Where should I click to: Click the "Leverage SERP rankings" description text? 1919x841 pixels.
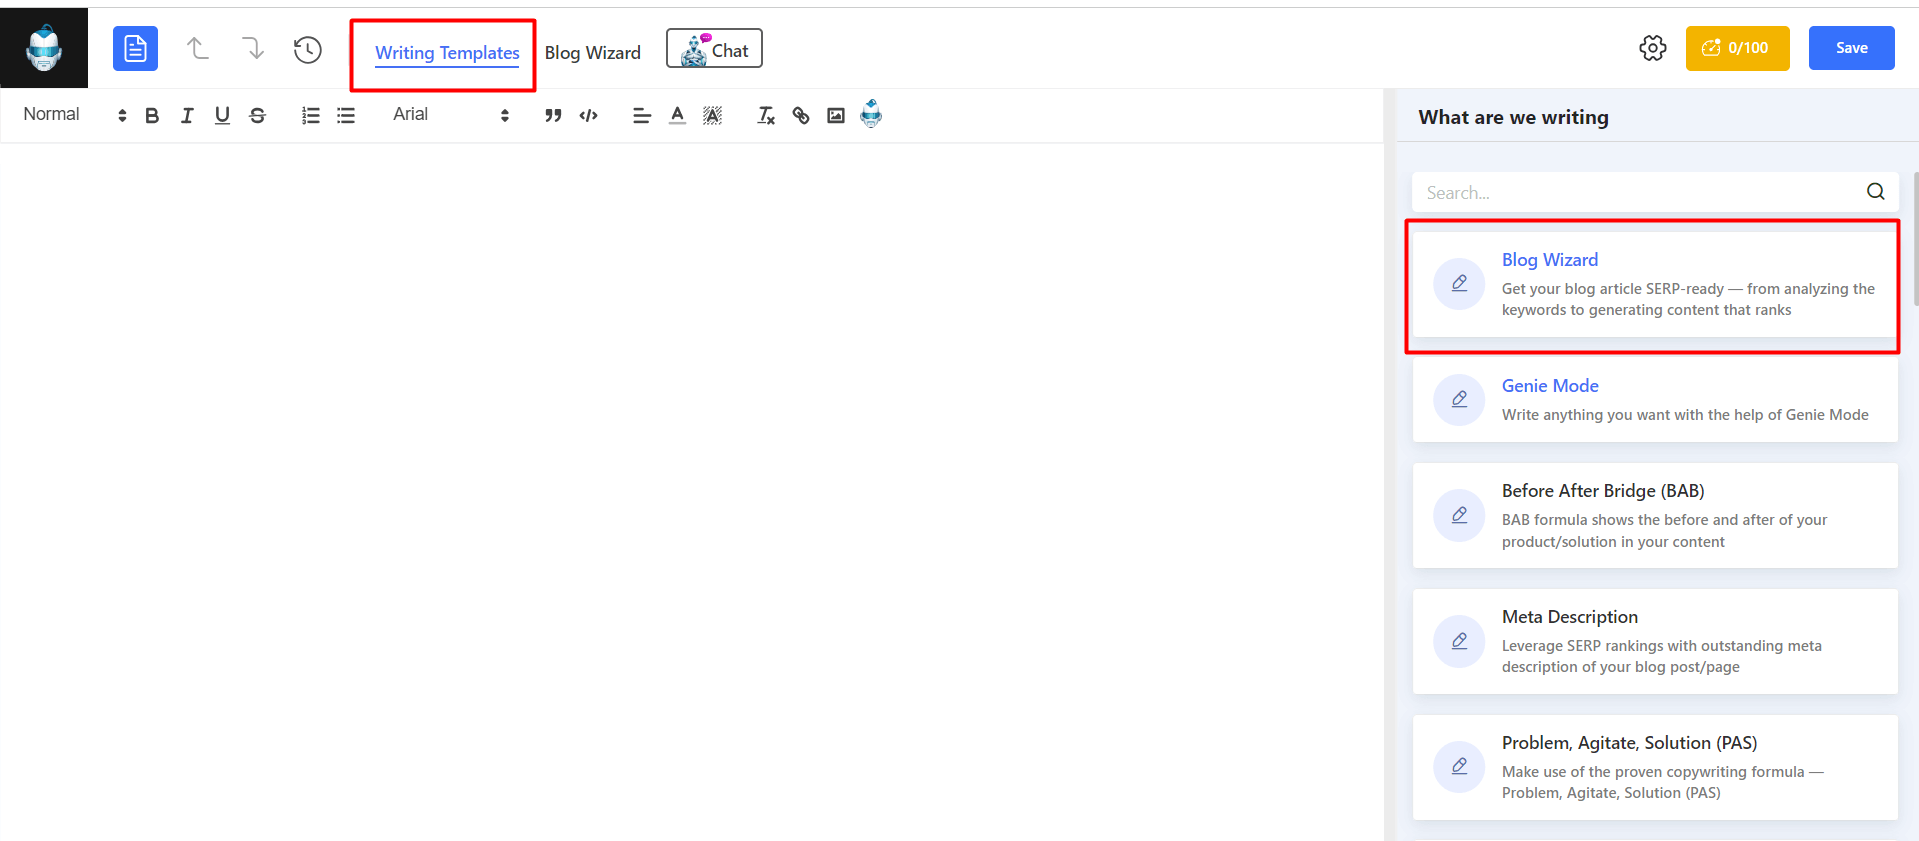(1662, 656)
